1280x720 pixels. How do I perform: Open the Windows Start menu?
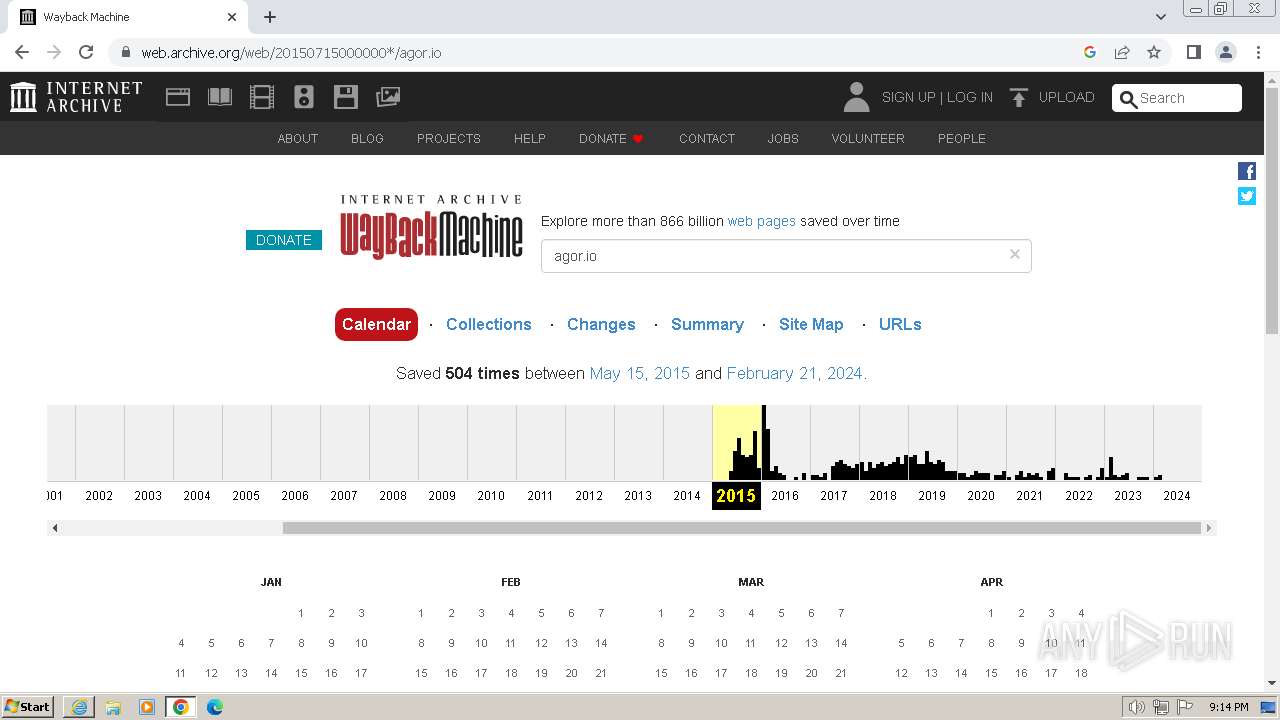(28, 707)
